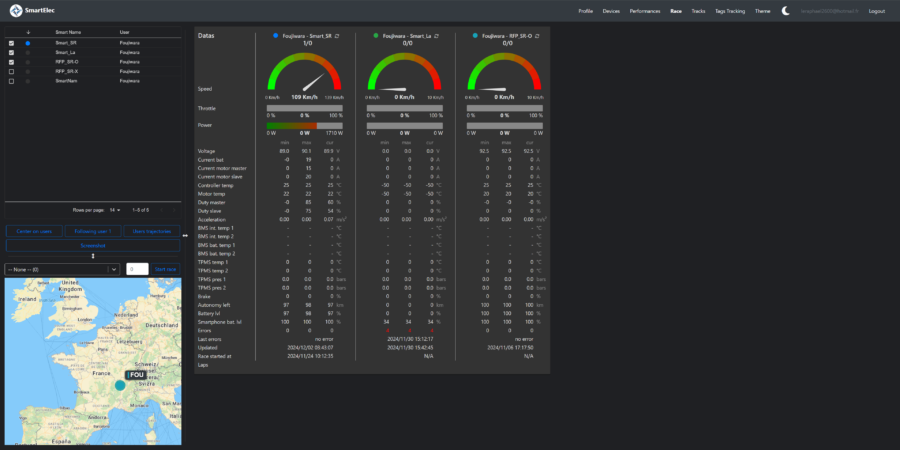Go to Performances page
The image size is (900, 450).
pos(645,11)
